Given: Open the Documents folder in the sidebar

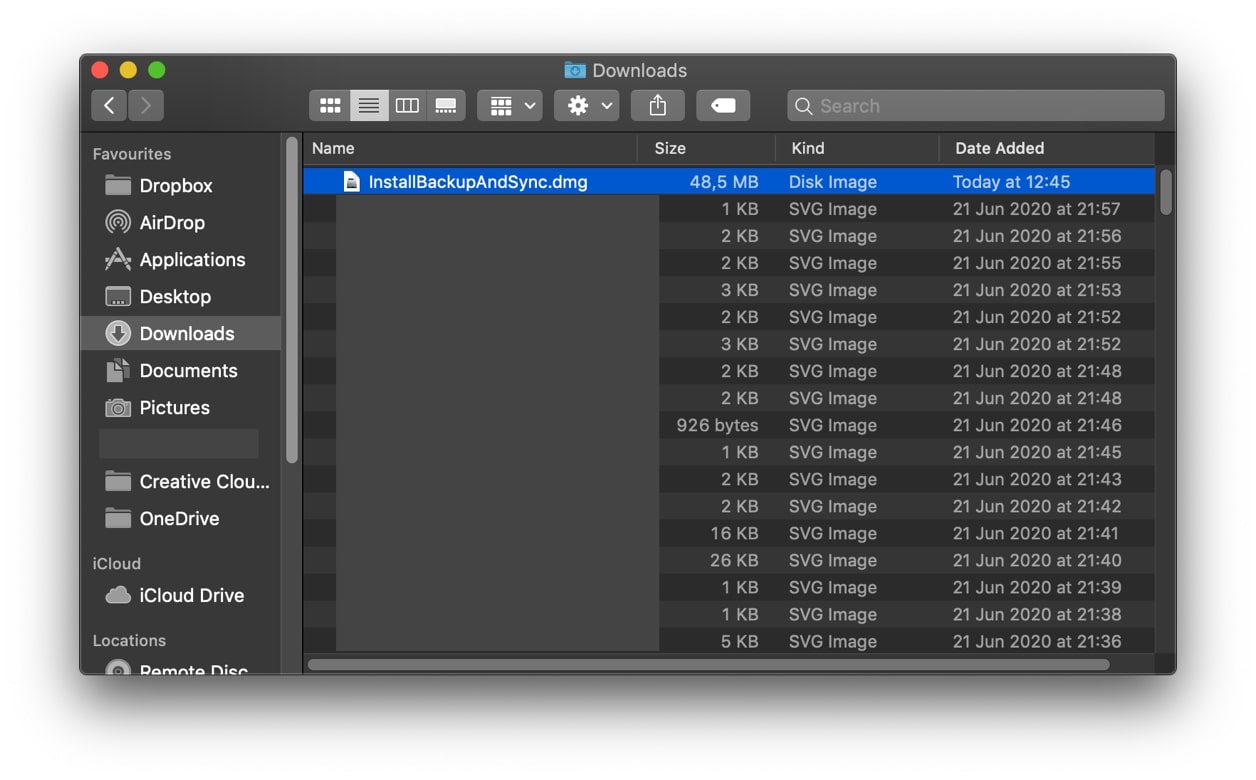Looking at the screenshot, I should pyautogui.click(x=190, y=370).
